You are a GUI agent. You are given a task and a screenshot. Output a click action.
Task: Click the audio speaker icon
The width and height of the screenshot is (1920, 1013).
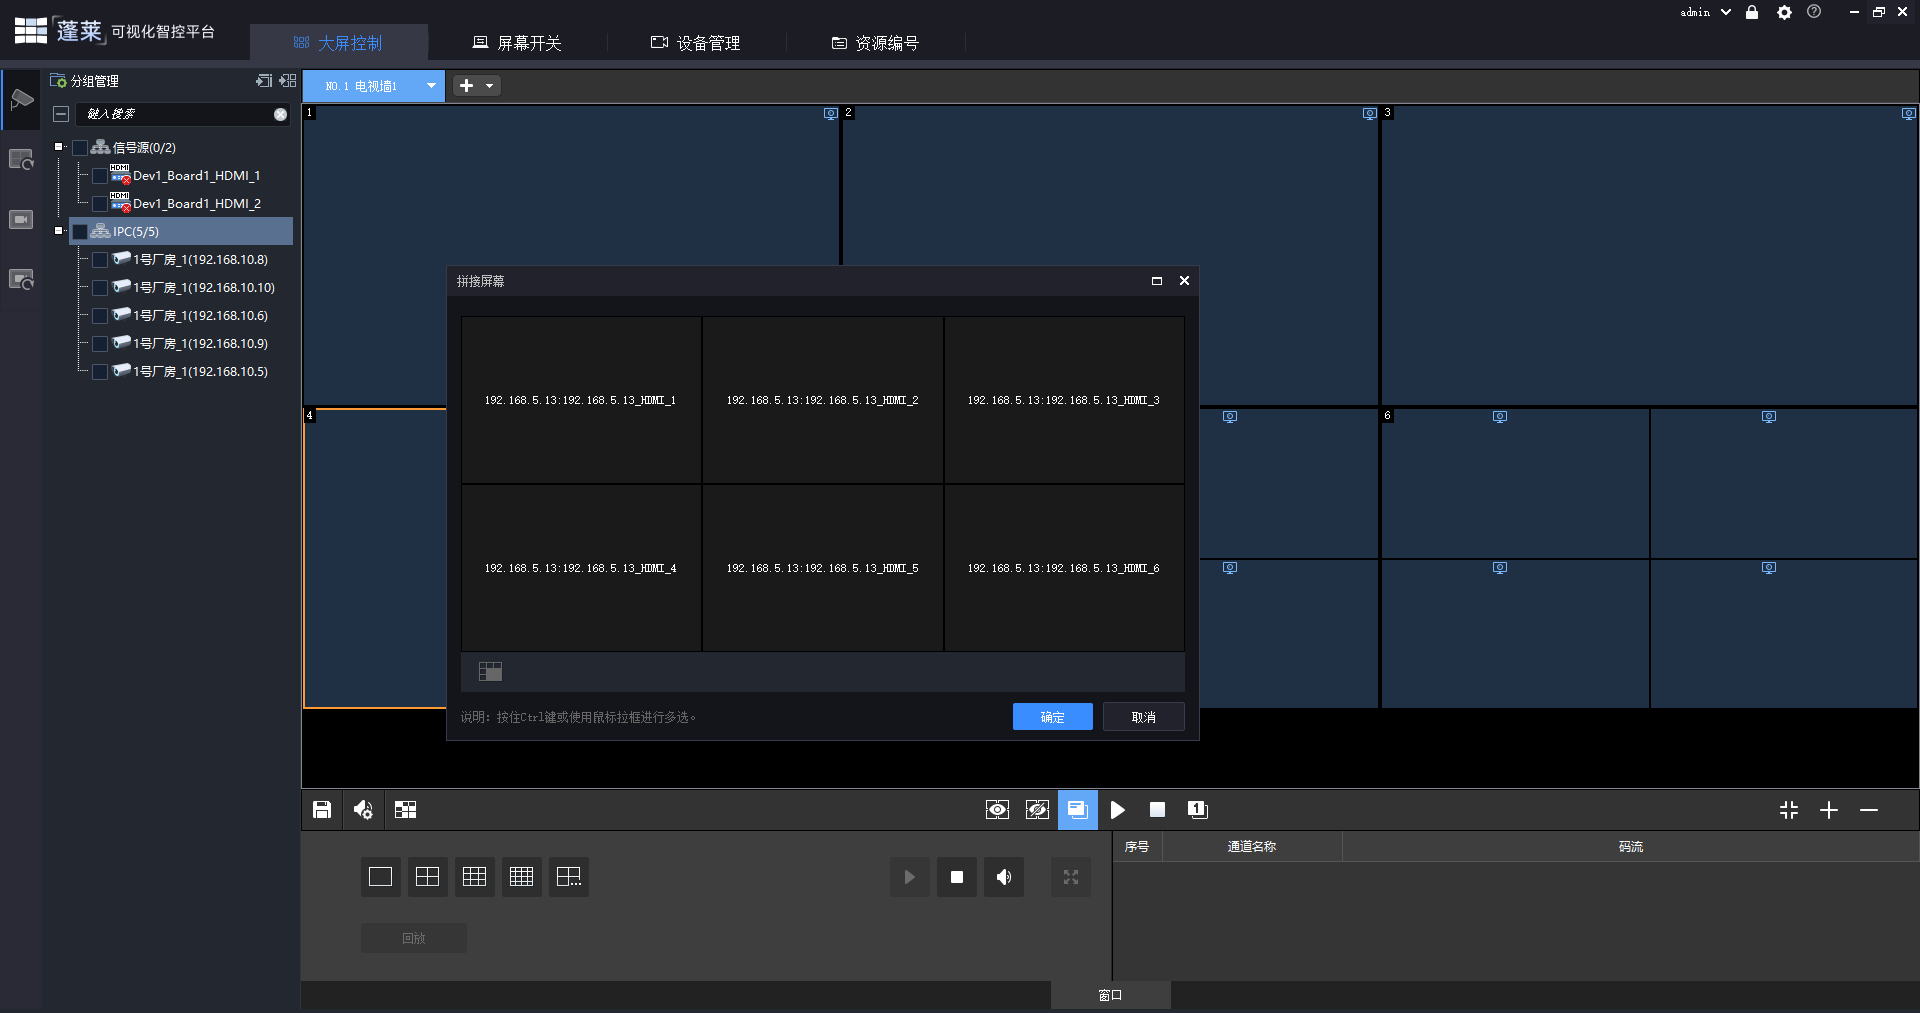(1004, 877)
